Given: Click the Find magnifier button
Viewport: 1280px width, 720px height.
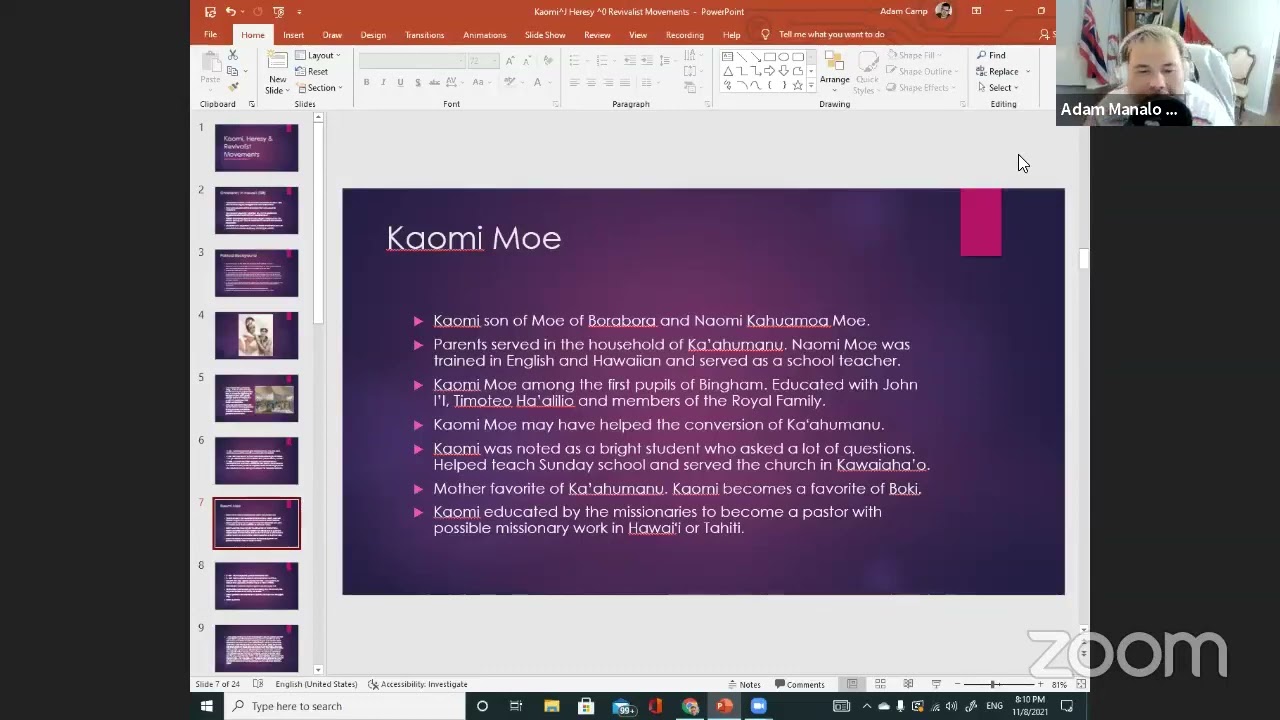Looking at the screenshot, I should point(992,55).
